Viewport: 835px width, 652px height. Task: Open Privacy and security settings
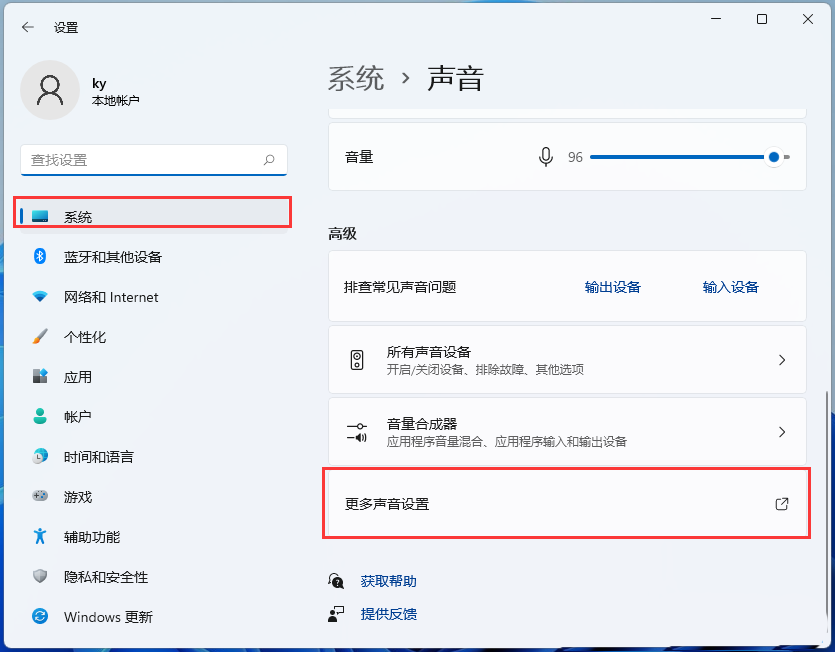tap(105, 577)
